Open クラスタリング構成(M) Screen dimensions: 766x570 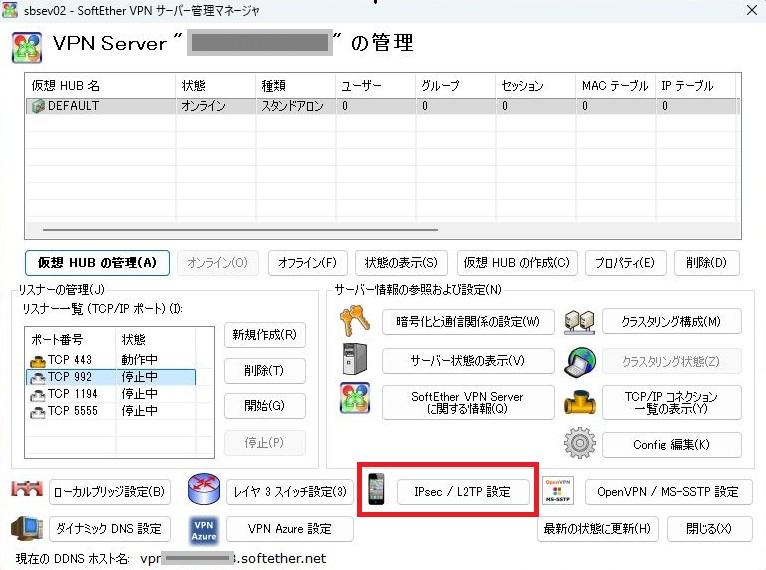point(672,321)
